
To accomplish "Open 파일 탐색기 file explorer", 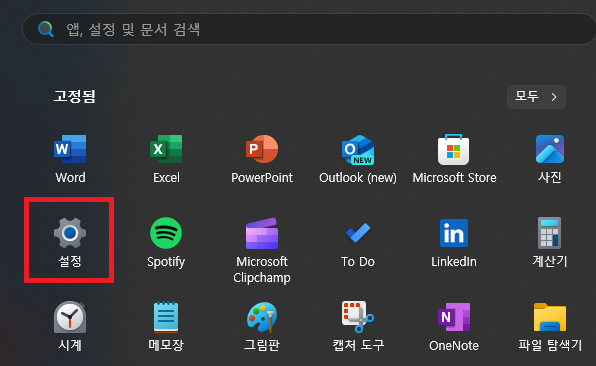I will click(550, 326).
